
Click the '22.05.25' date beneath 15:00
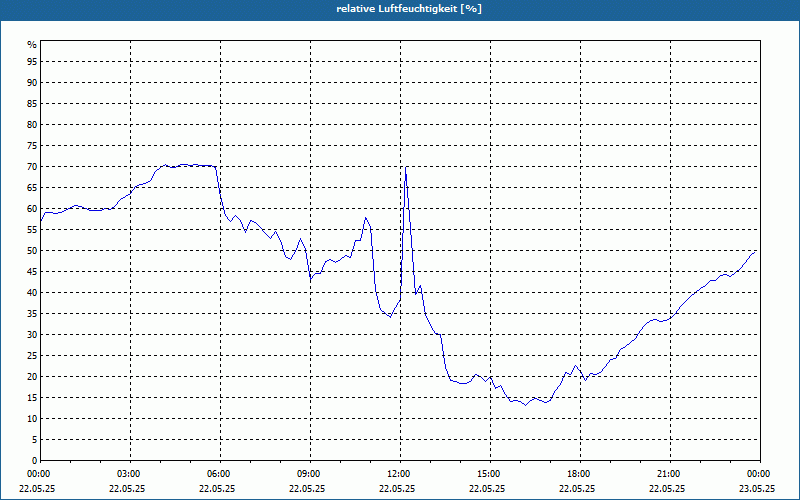point(487,489)
